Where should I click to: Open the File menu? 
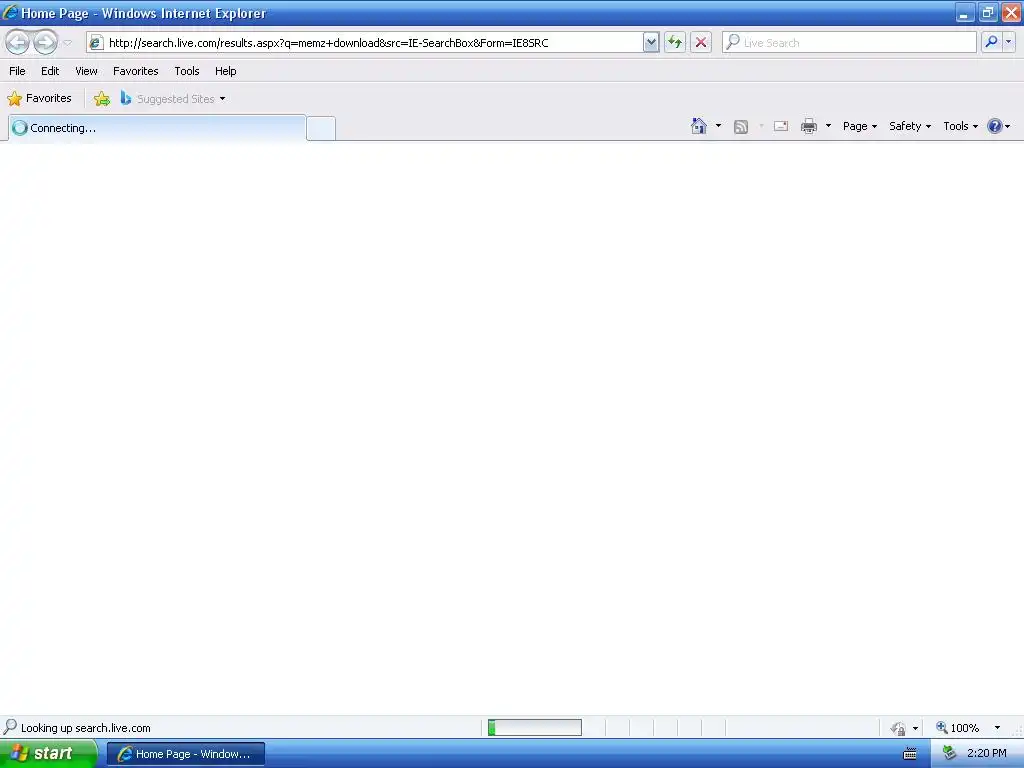click(17, 71)
